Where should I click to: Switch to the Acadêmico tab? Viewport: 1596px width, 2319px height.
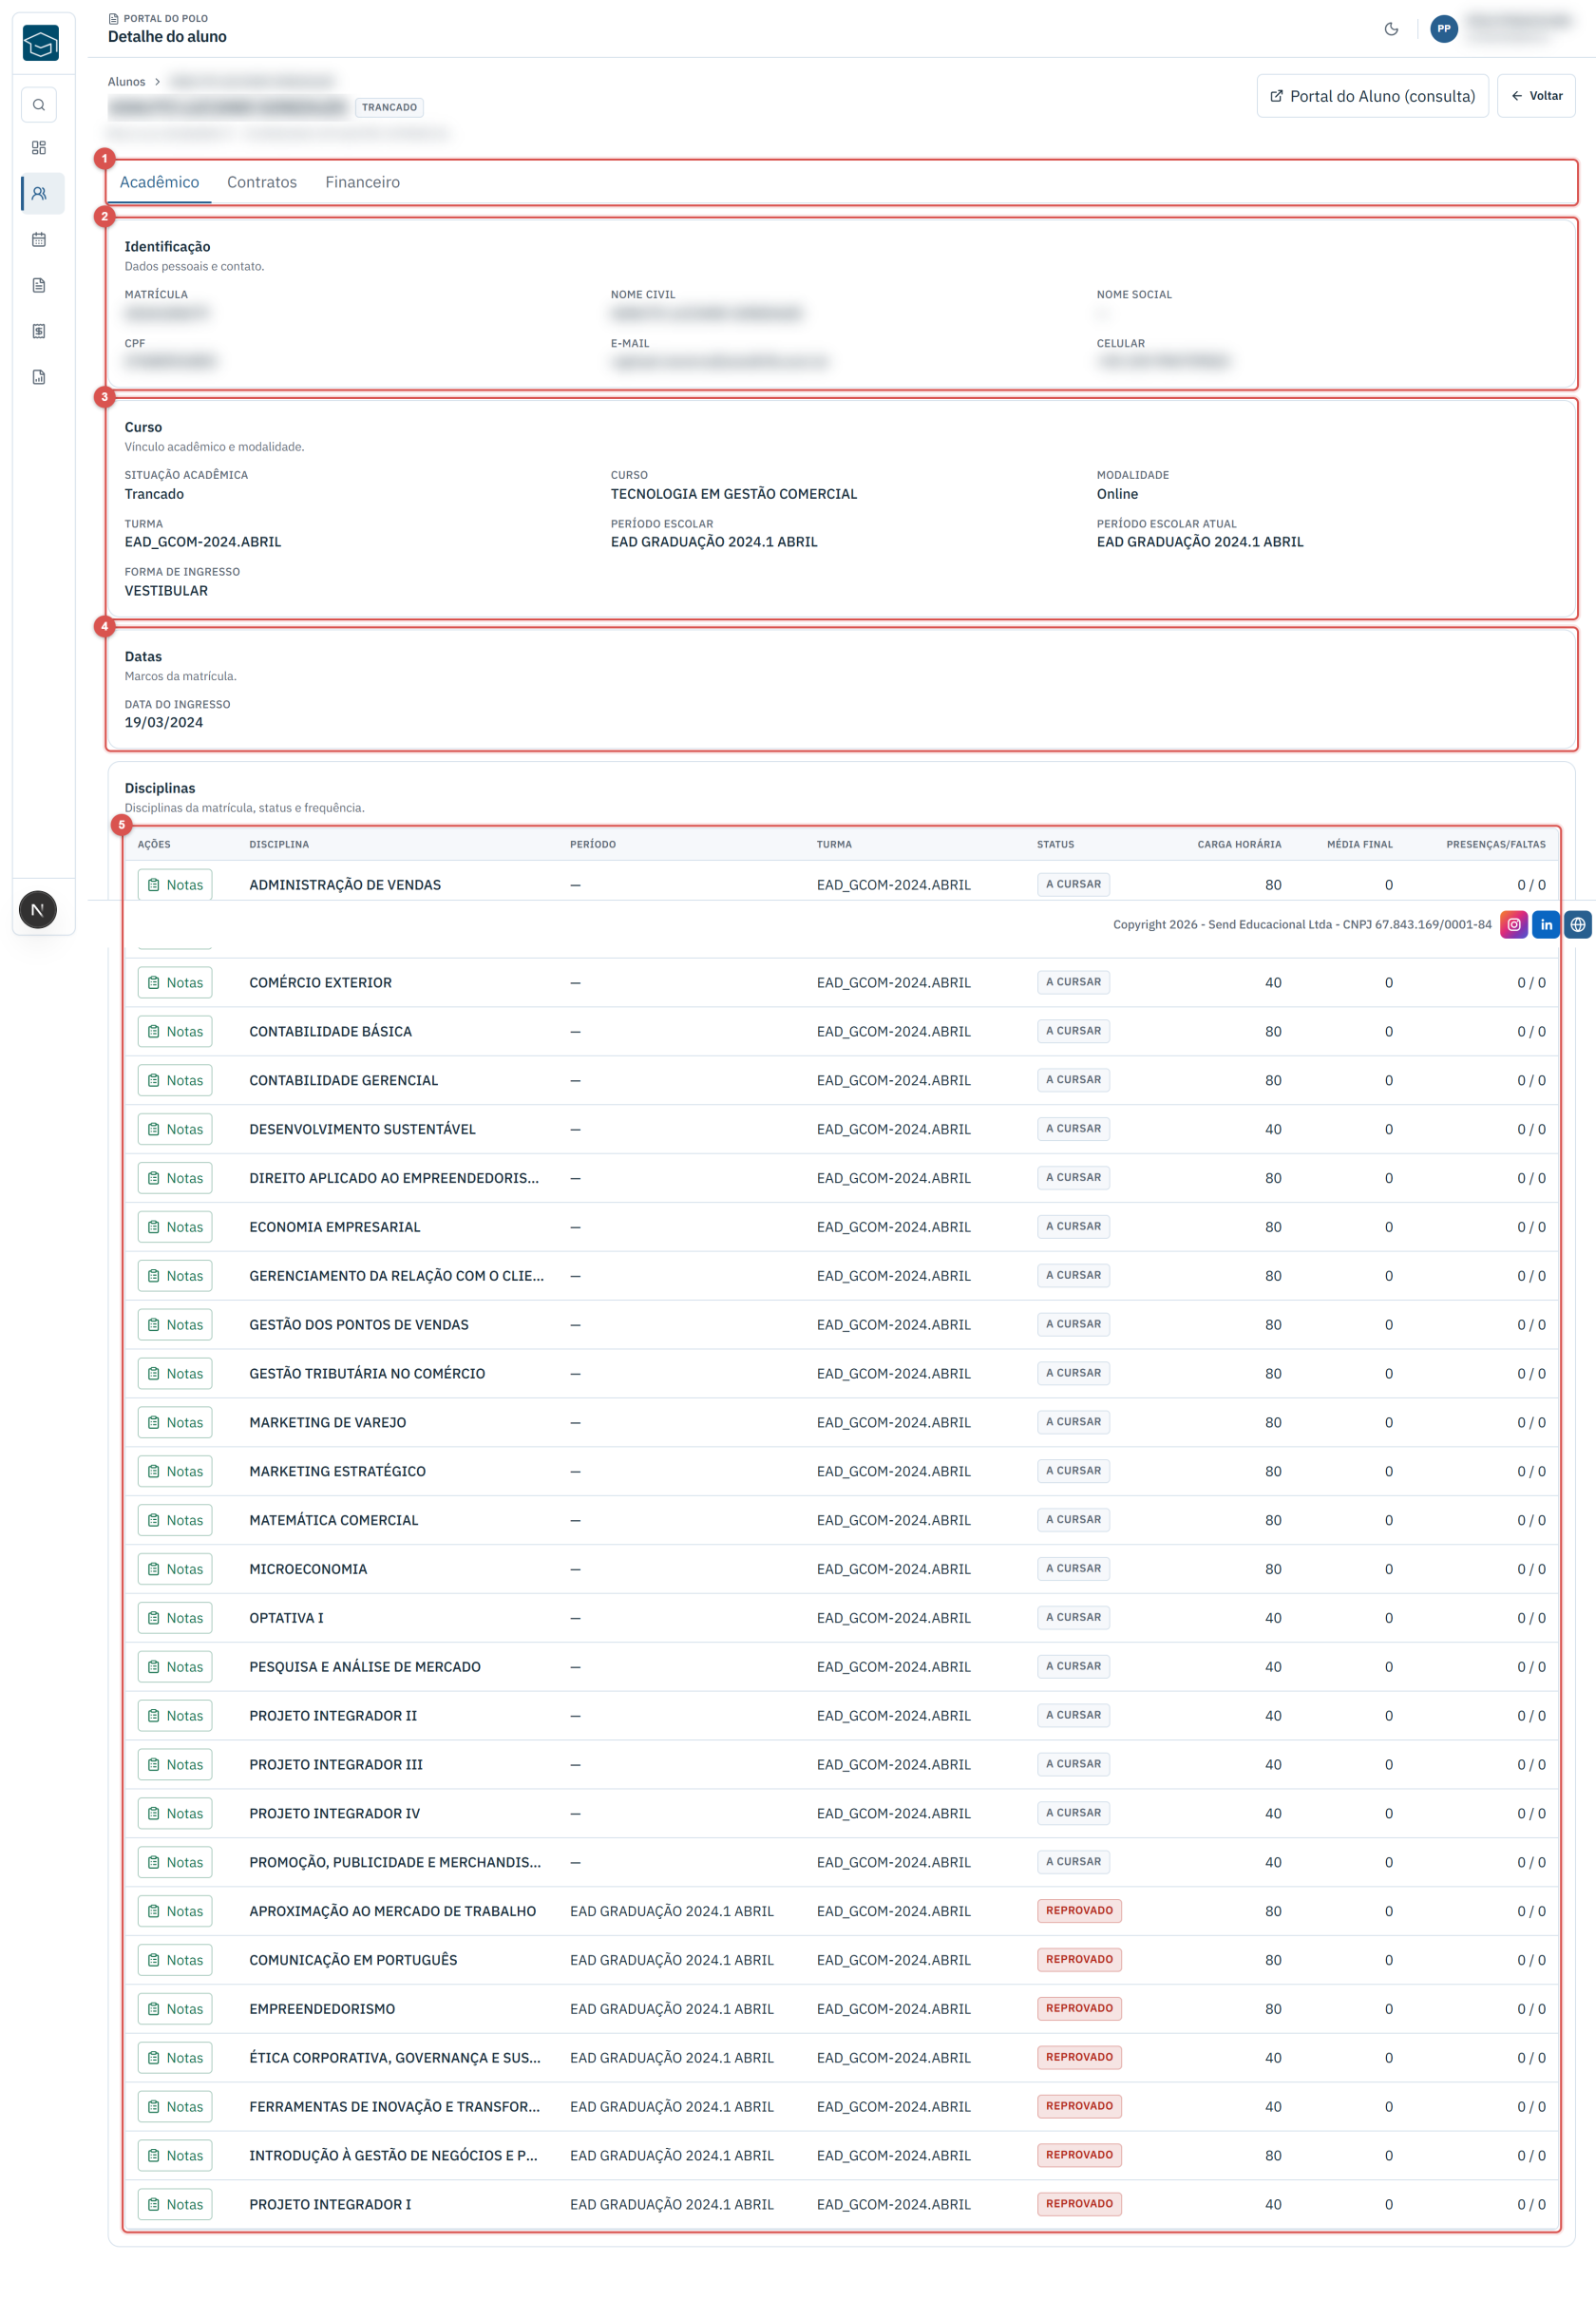pos(160,182)
